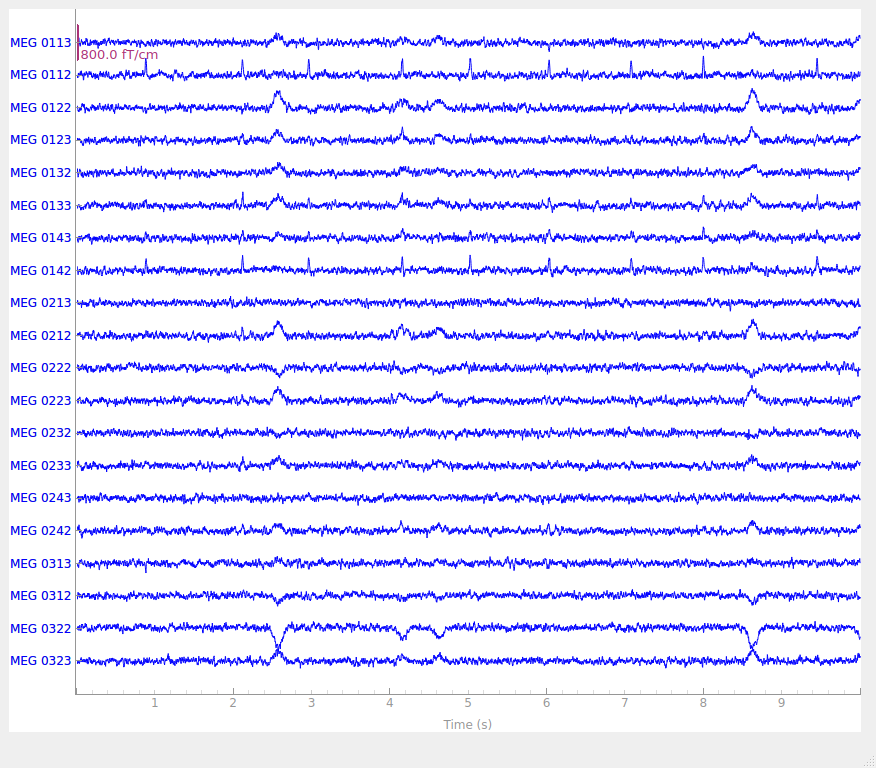Click the 800.0 fT/cm scale label

point(119,55)
